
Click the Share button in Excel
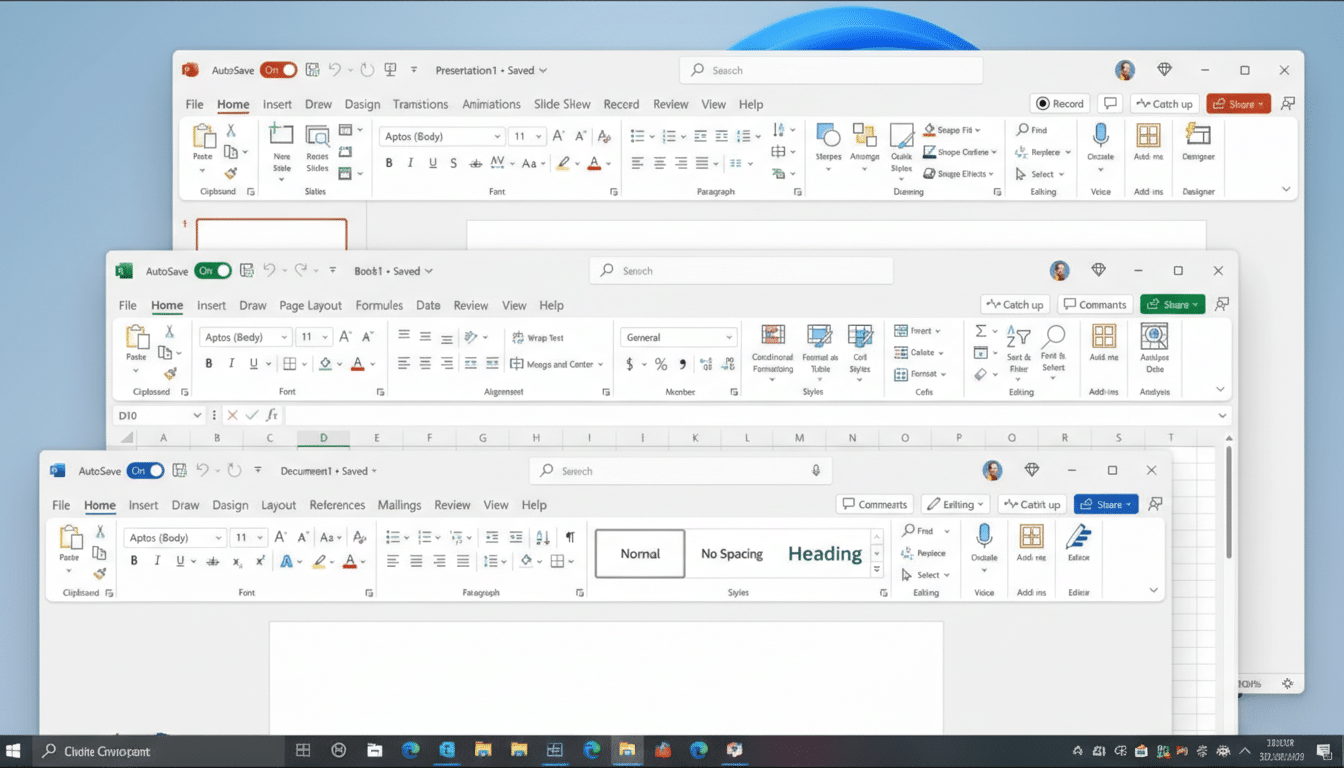[1171, 303]
